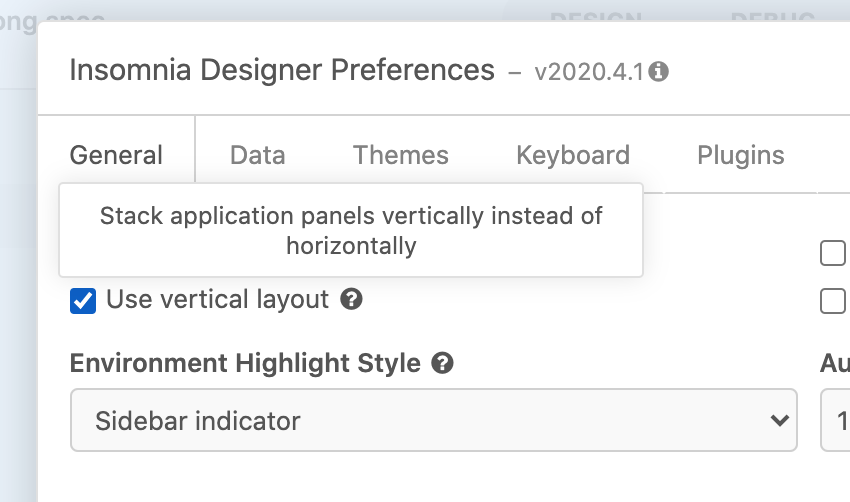This screenshot has width=850, height=502.
Task: Click the Insomnia Designer Preferences title
Action: 282,70
